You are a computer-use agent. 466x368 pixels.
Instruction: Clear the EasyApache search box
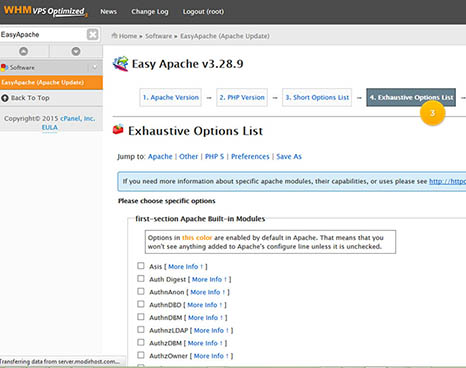(x=93, y=34)
